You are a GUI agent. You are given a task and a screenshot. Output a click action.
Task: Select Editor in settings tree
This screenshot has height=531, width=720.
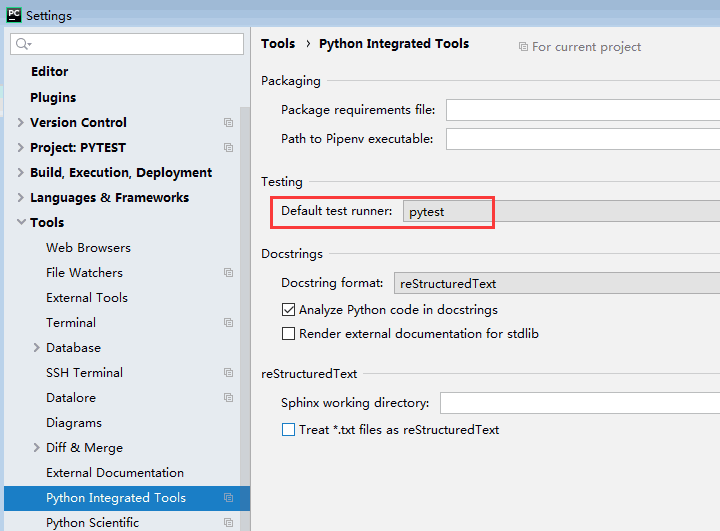click(x=50, y=72)
